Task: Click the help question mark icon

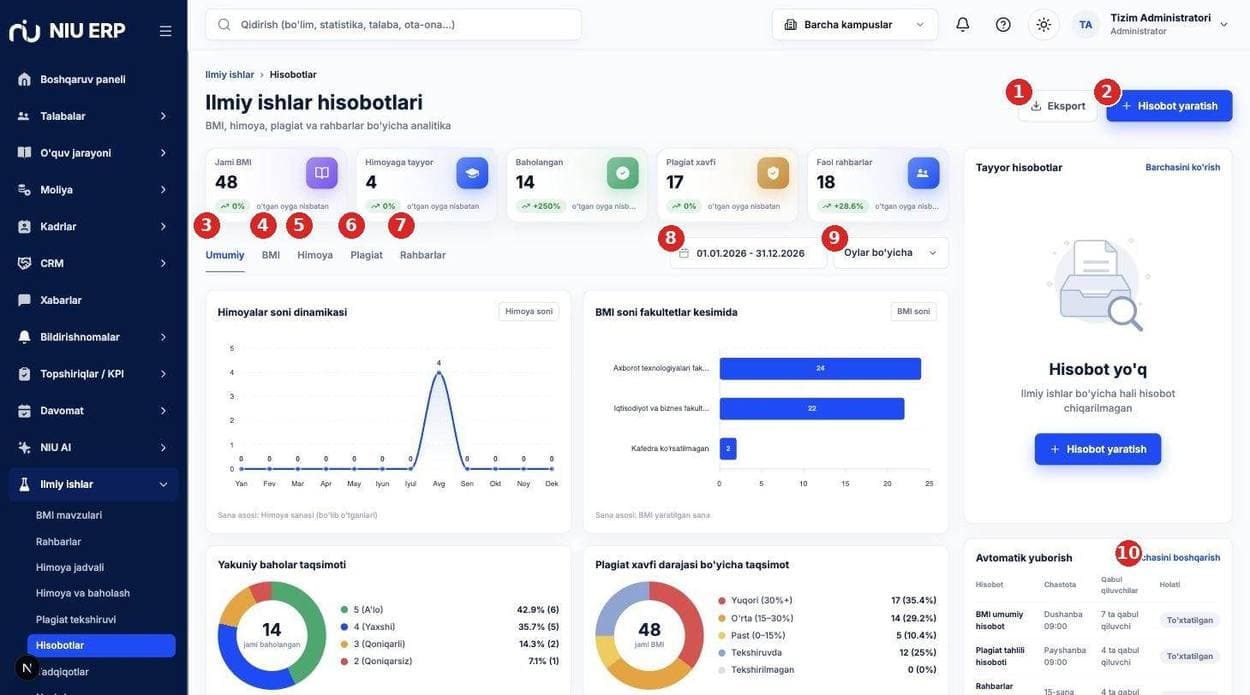Action: click(x=1003, y=24)
